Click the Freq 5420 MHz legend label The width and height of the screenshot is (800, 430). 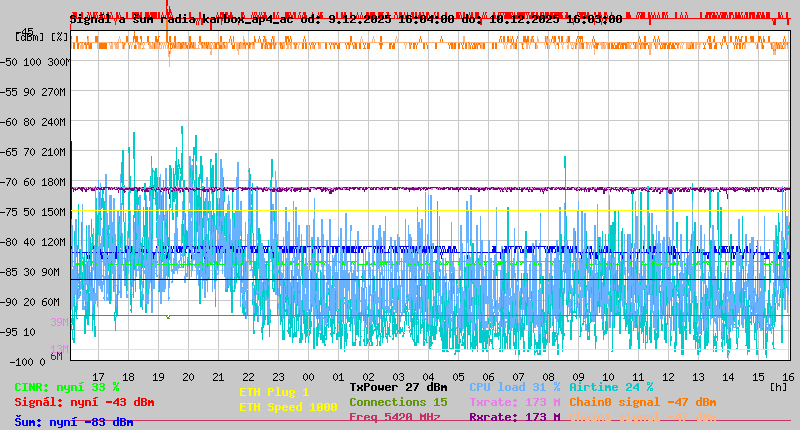[395, 417]
